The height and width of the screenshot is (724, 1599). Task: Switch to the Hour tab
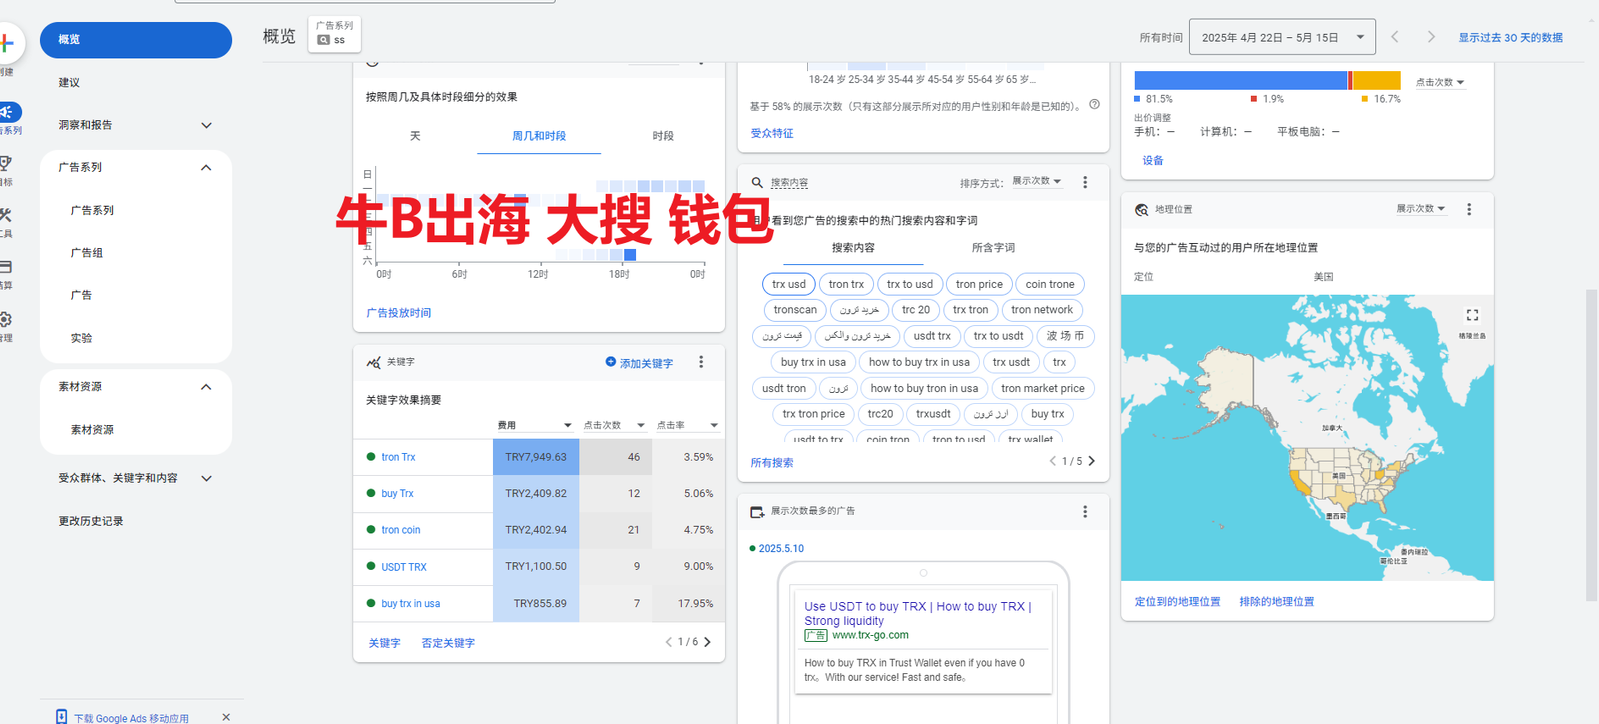pyautogui.click(x=663, y=136)
